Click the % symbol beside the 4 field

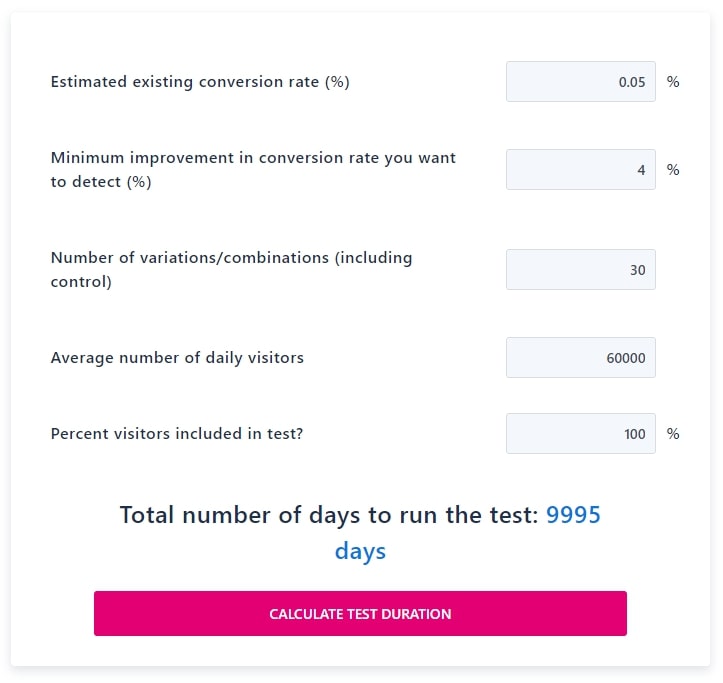point(673,170)
